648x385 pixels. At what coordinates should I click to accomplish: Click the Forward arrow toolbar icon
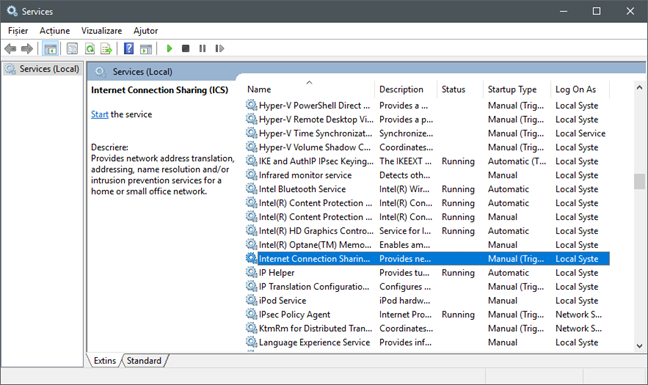27,49
